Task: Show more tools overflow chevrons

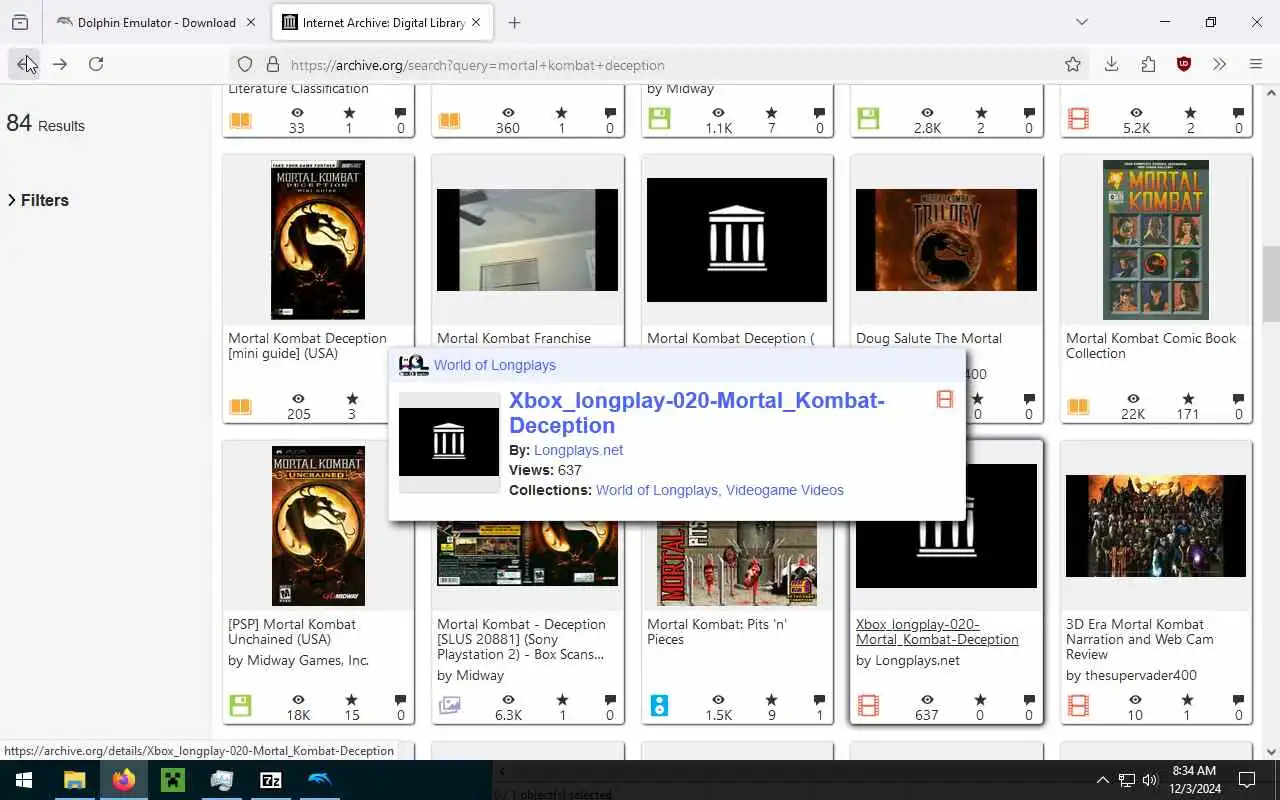Action: 1219,64
